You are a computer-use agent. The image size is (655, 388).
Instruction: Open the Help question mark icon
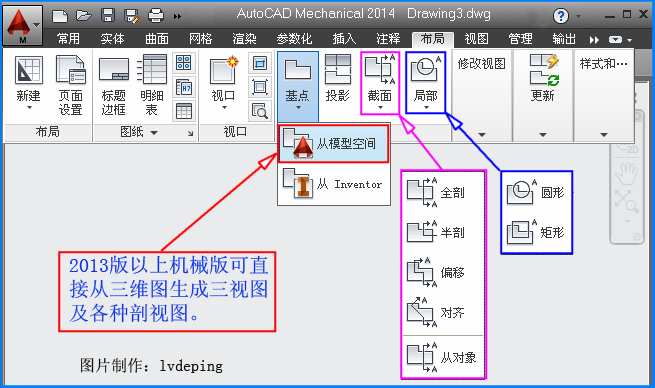(x=561, y=16)
